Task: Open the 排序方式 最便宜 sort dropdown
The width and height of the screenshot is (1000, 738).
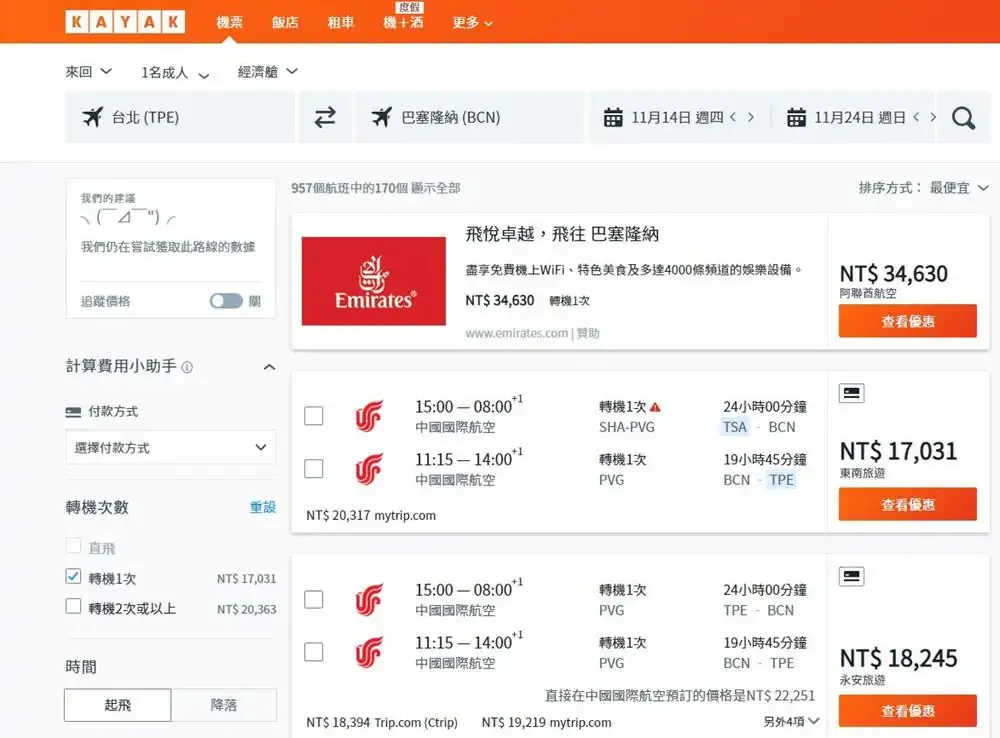Action: pyautogui.click(x=923, y=188)
